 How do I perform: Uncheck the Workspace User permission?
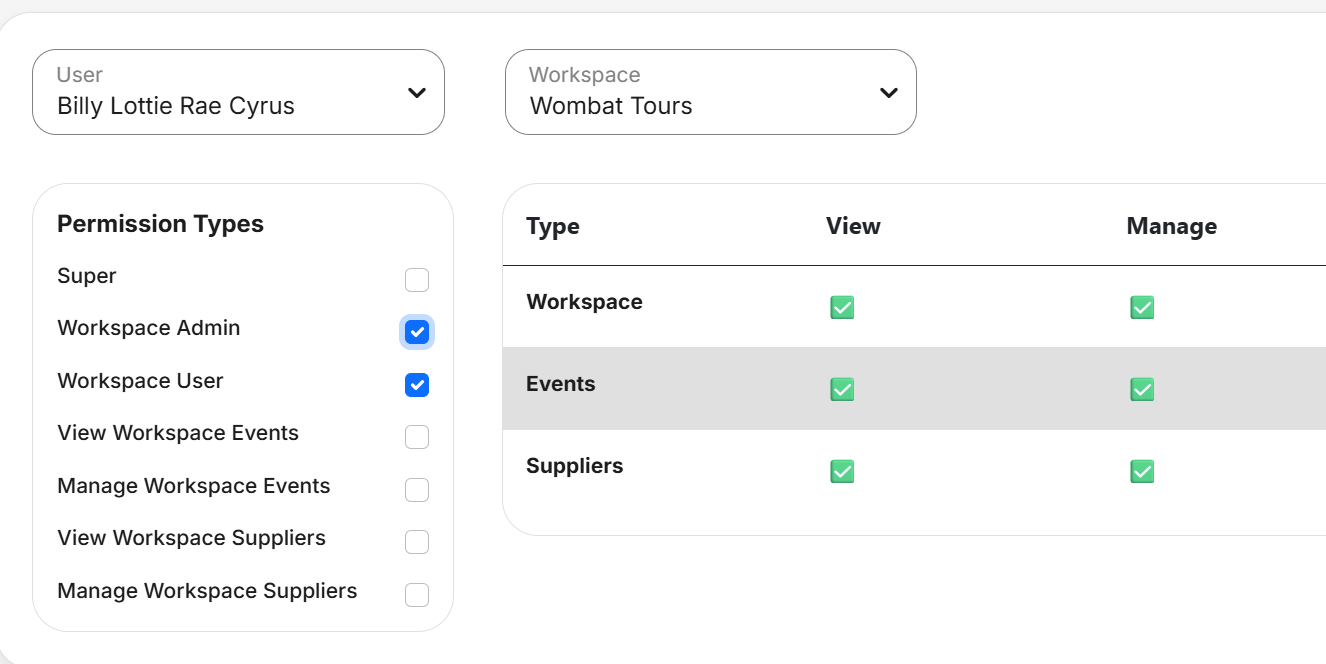(x=417, y=385)
